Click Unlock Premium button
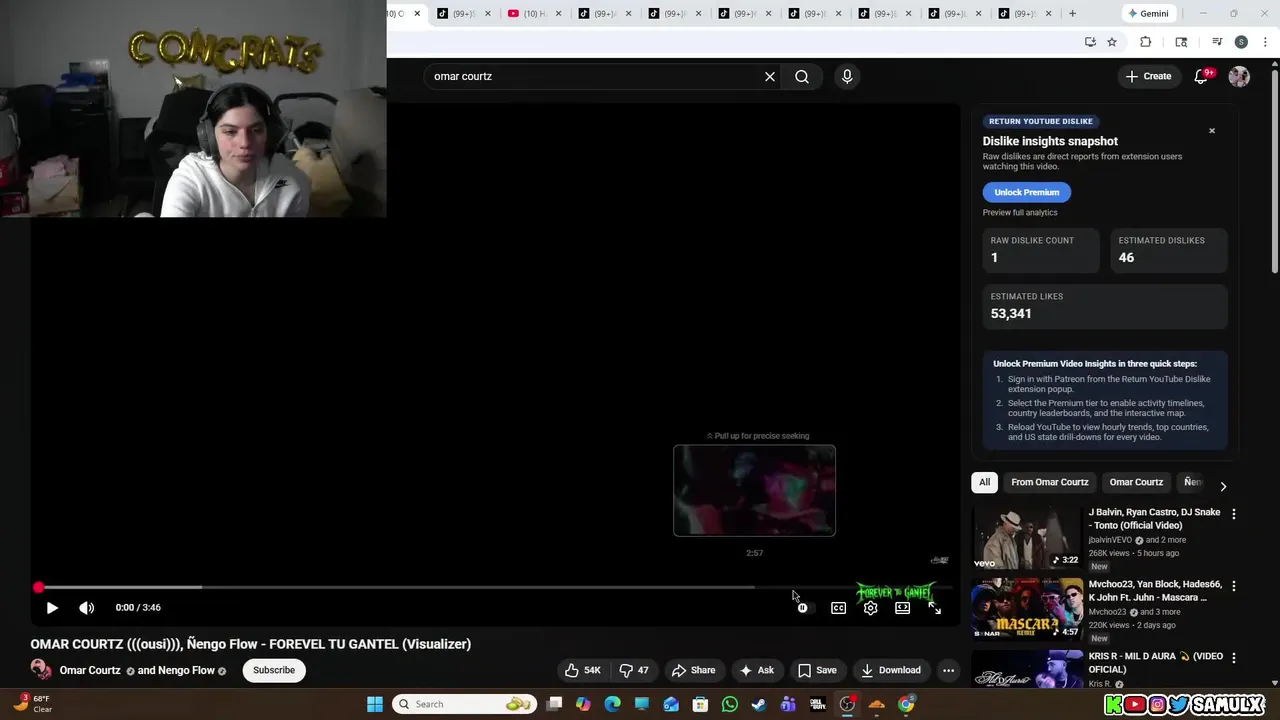The width and height of the screenshot is (1280, 720). (1026, 192)
